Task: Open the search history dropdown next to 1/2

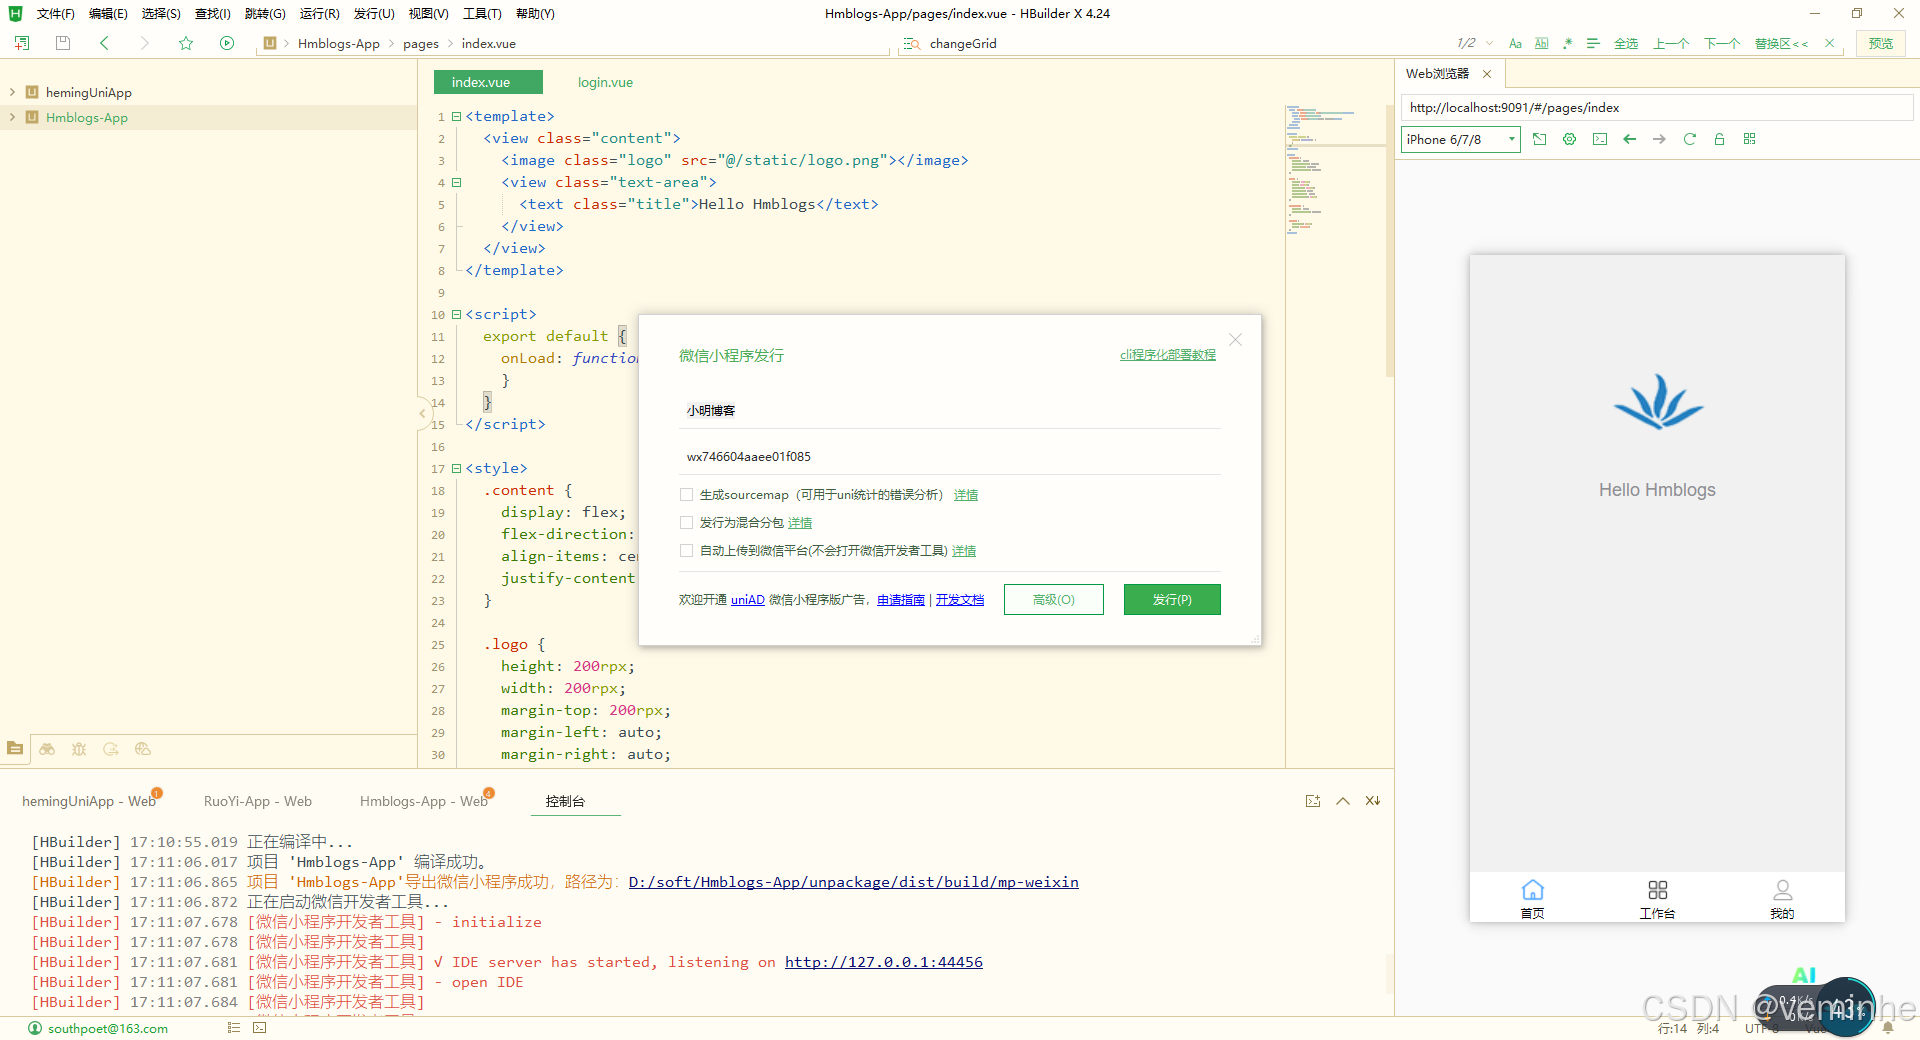Action: coord(1490,43)
